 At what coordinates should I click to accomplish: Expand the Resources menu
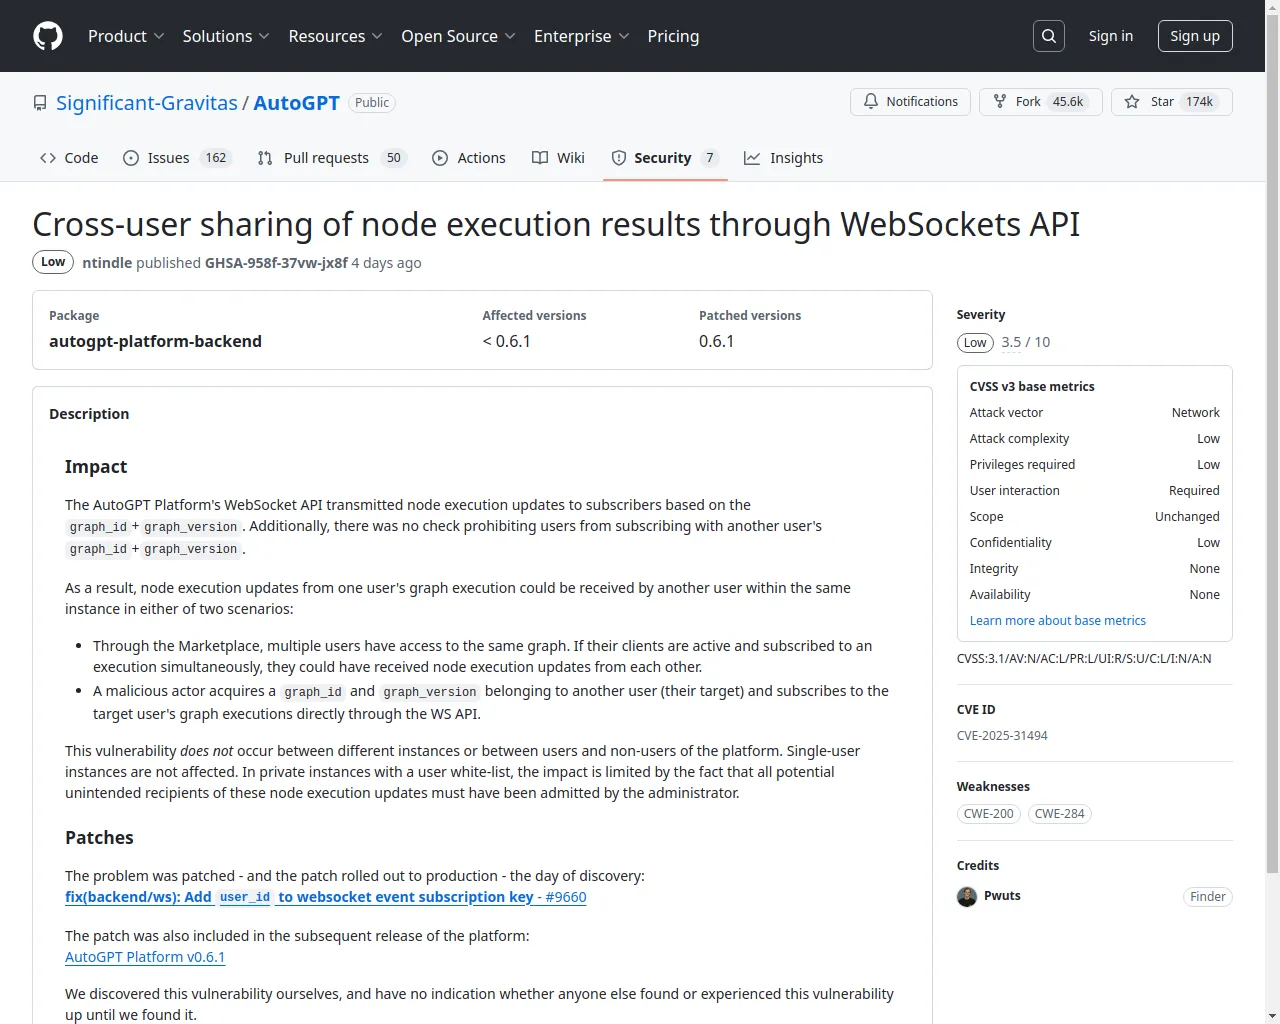(x=335, y=36)
